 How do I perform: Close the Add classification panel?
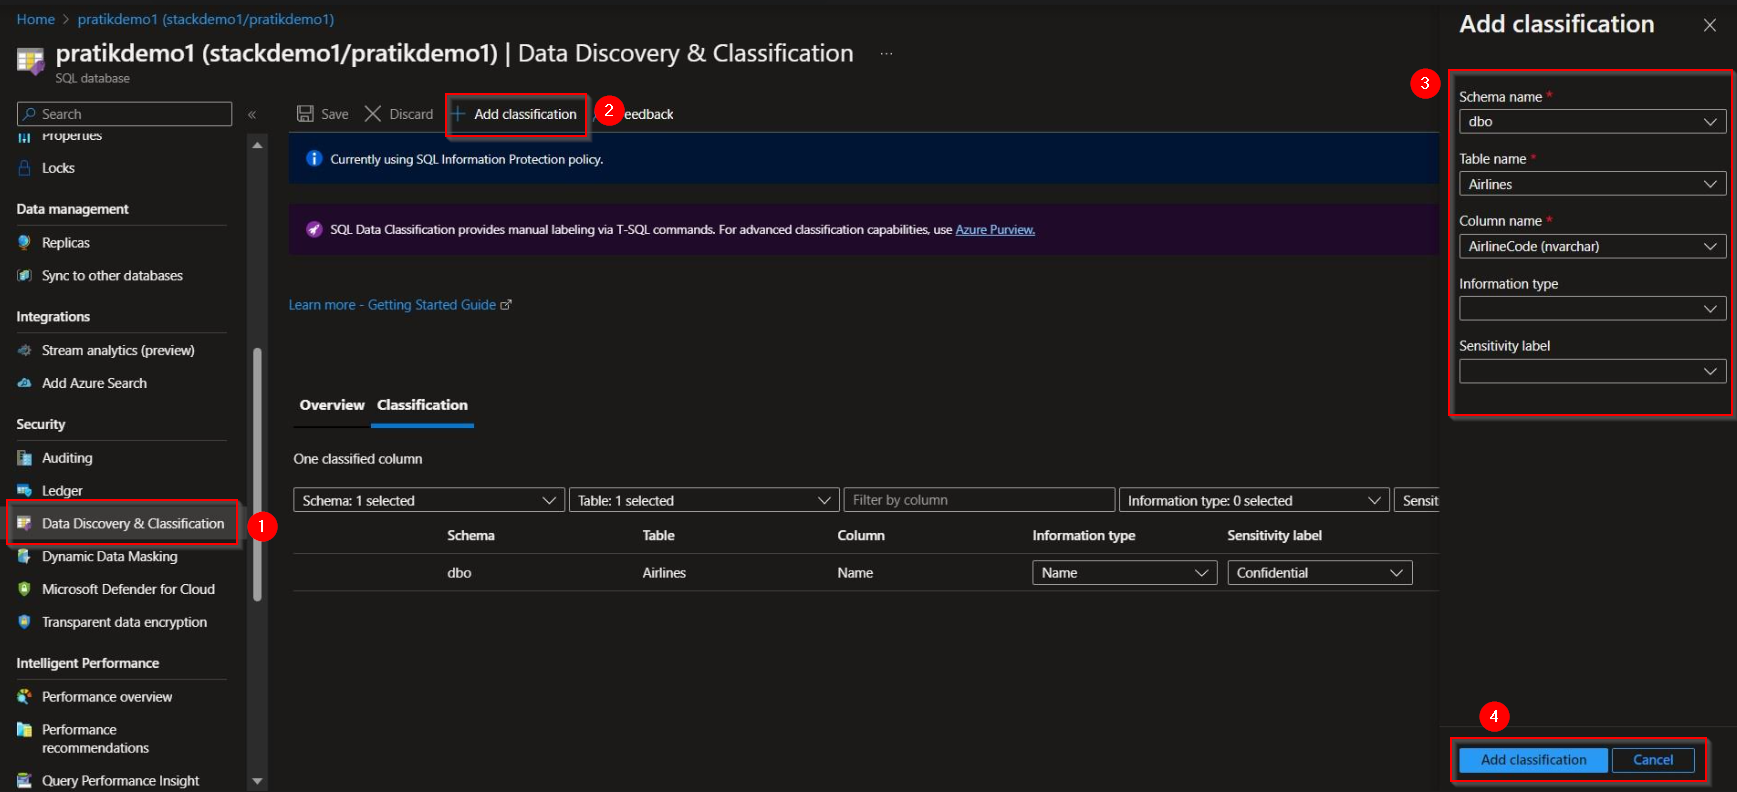point(1710,25)
